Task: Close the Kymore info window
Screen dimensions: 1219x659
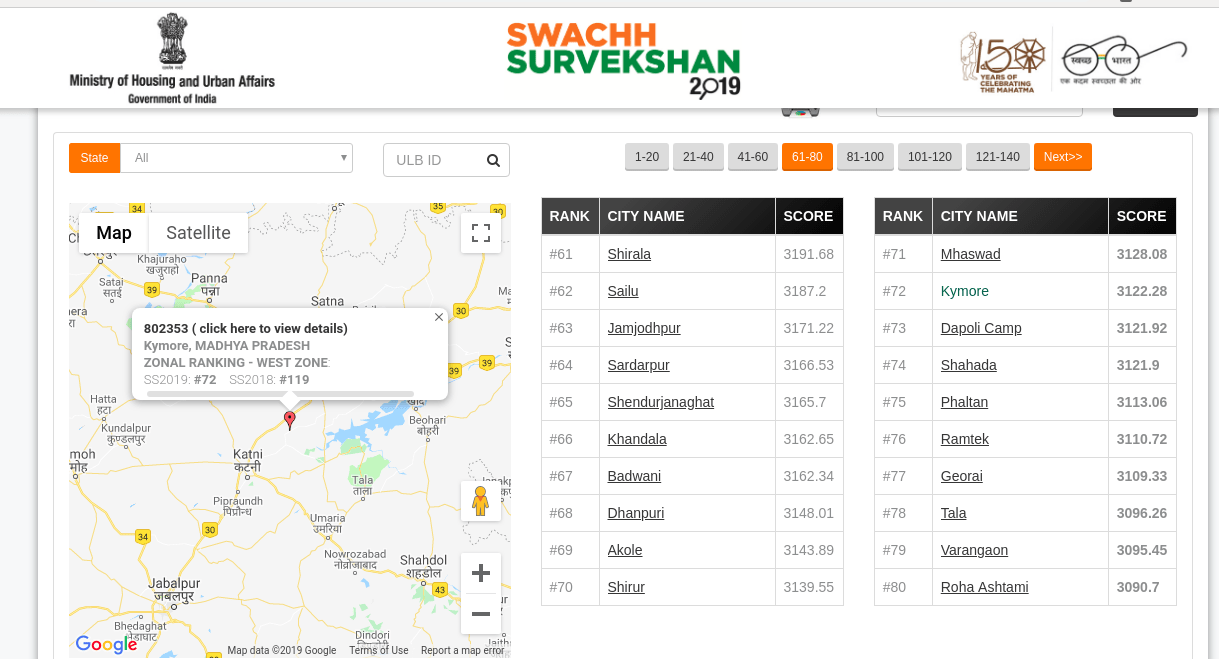Action: (438, 316)
